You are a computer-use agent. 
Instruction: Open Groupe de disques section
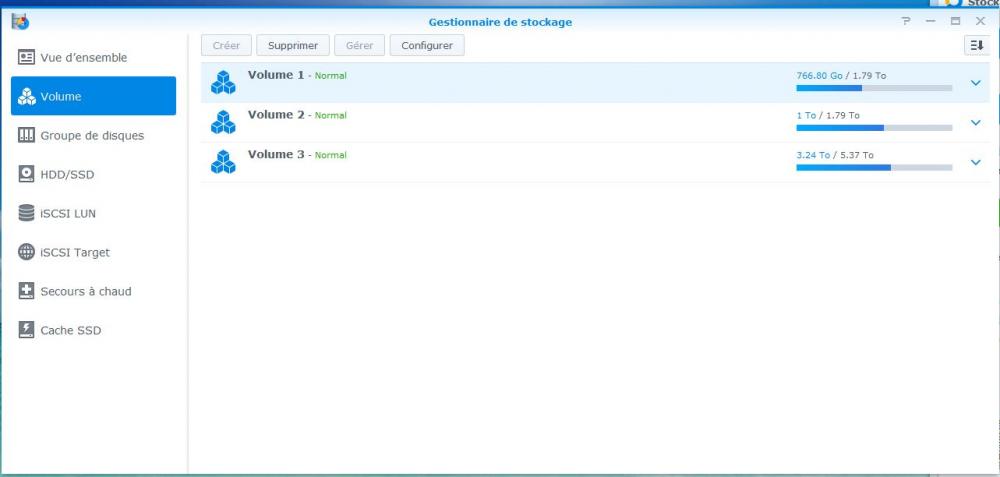point(93,135)
